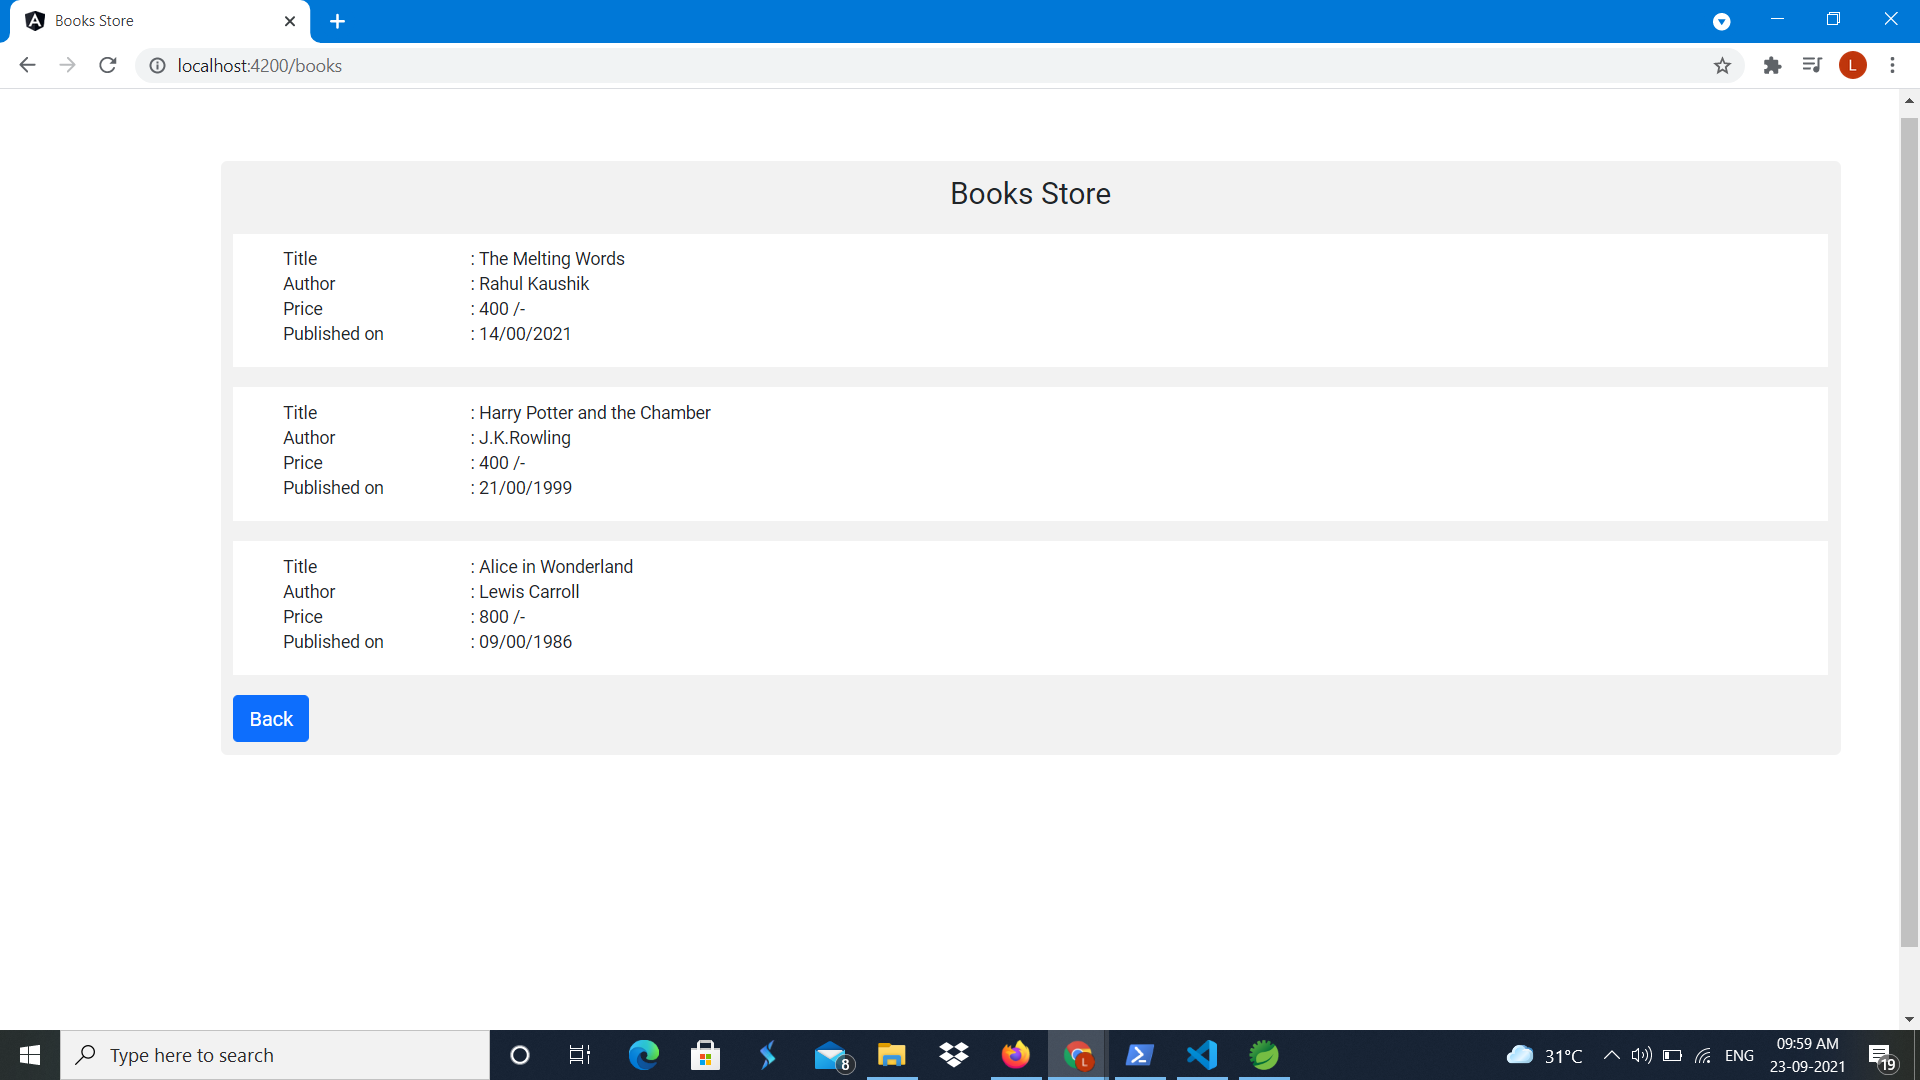Open the Mail app with 8 unread
1920x1080 pixels.
830,1054
